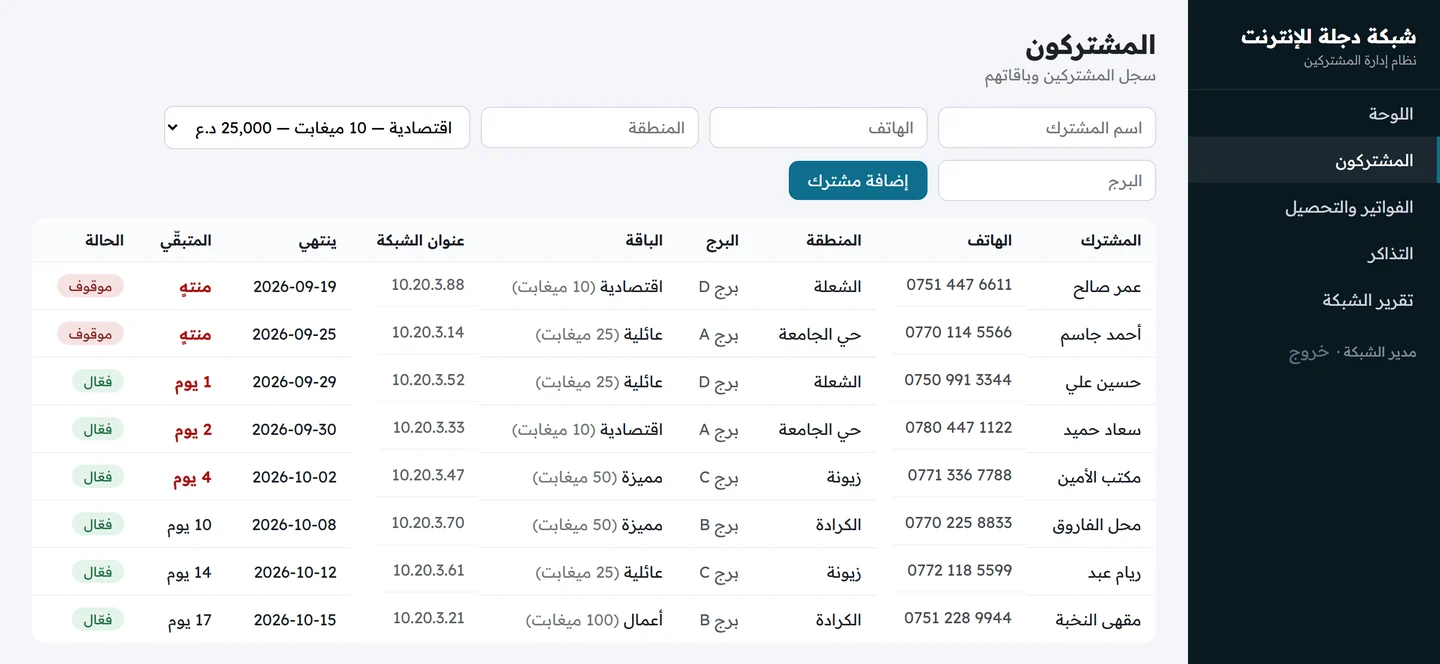Click remaining 4 يوم for مكتب الأمين
Screen dimensions: 1440x664
[192, 478]
